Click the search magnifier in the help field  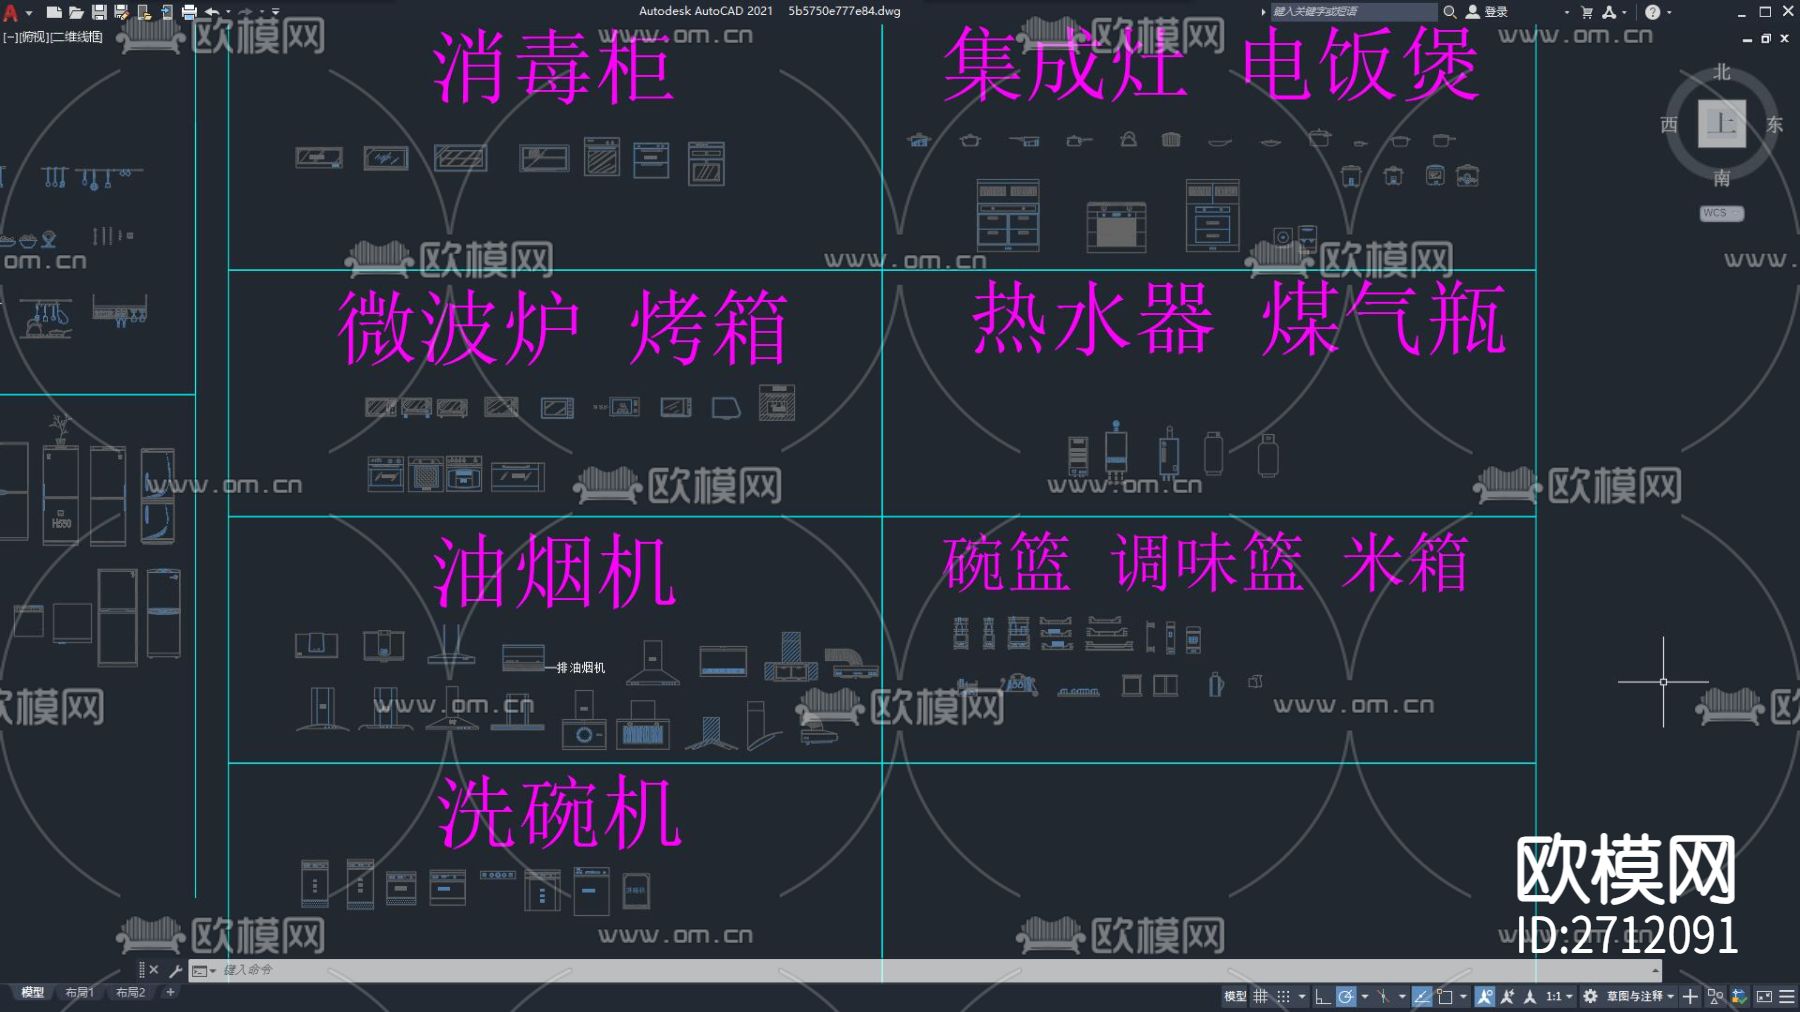[x=1449, y=12]
